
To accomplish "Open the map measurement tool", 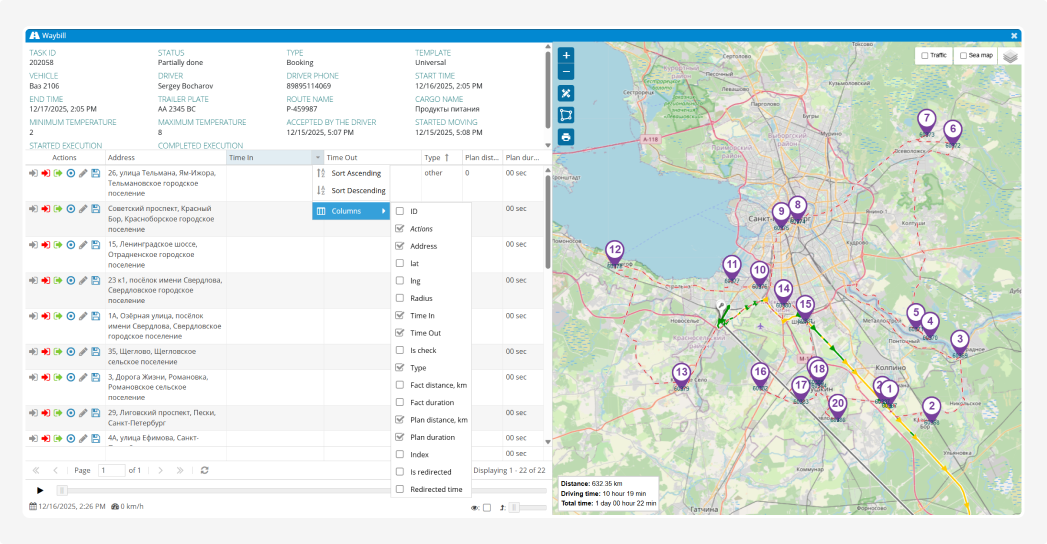I will click(566, 93).
